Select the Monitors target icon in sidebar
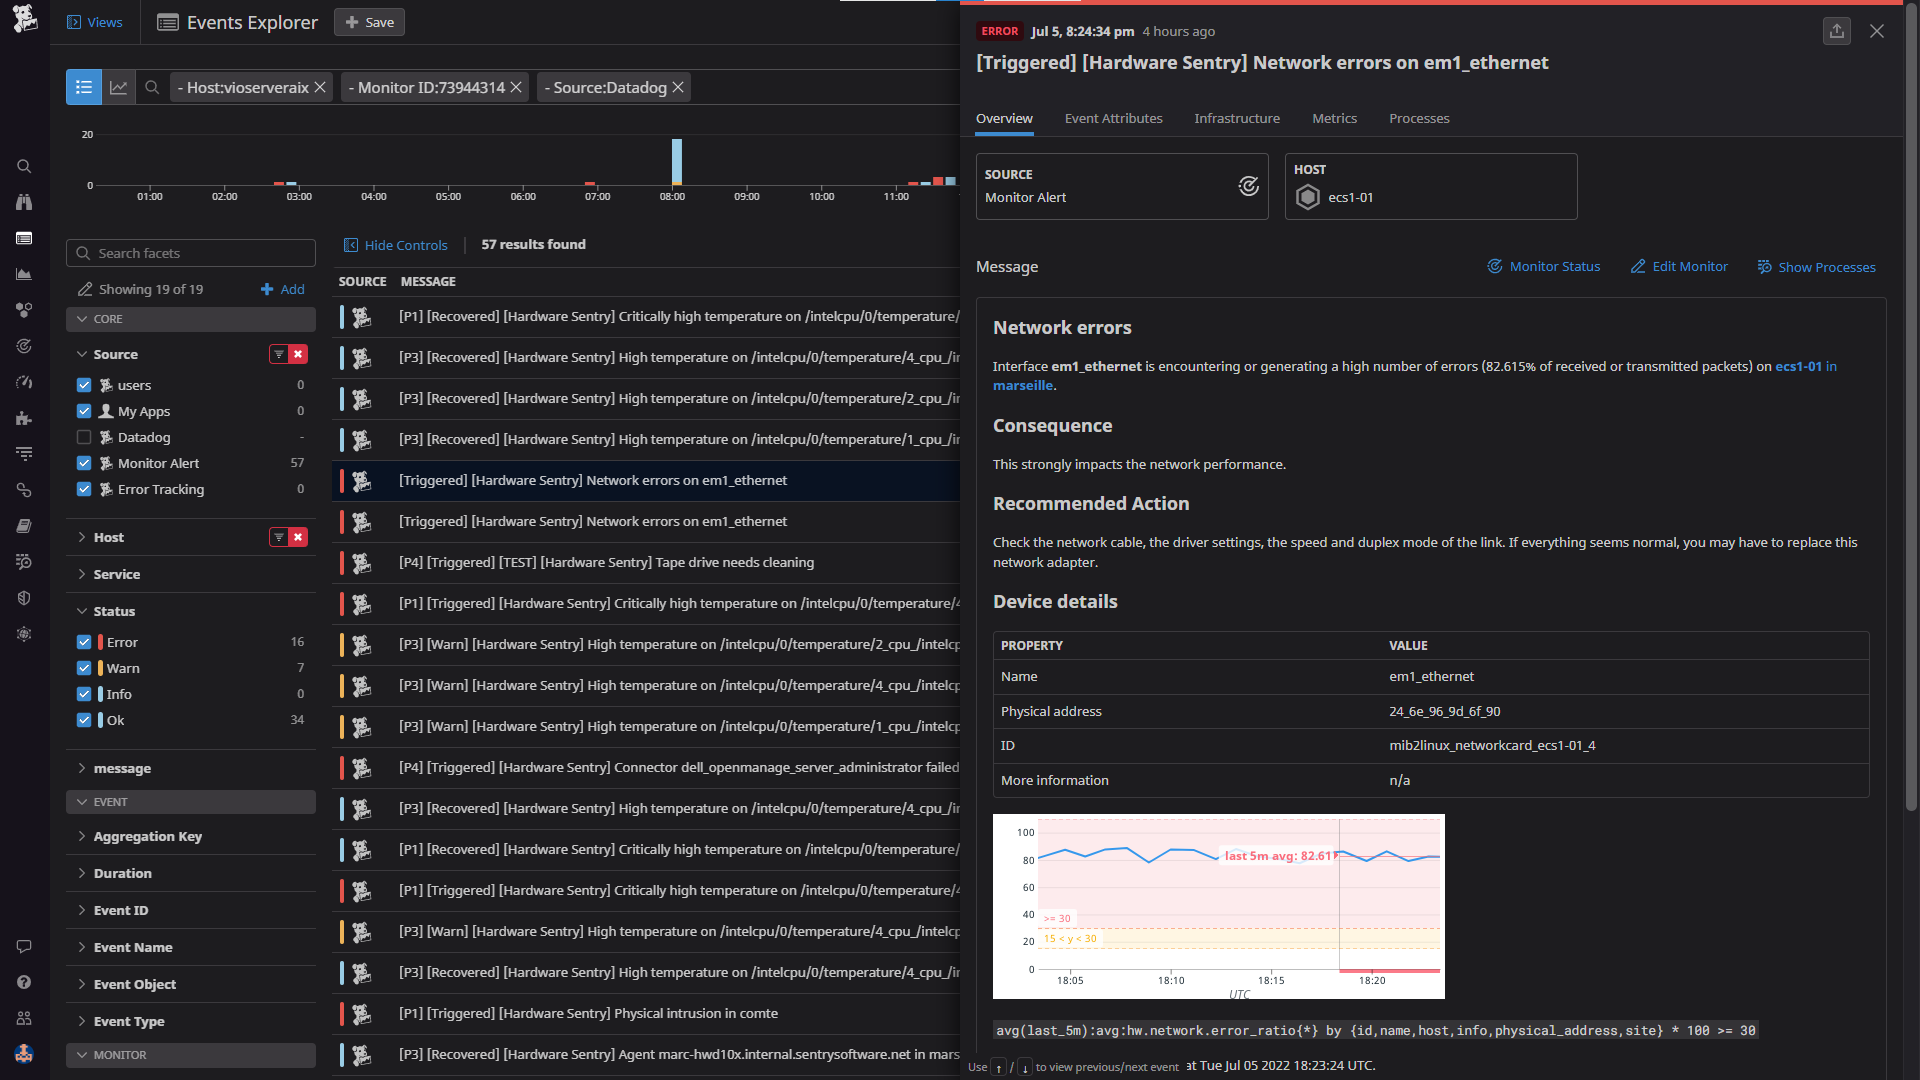This screenshot has width=1920, height=1080. (24, 346)
